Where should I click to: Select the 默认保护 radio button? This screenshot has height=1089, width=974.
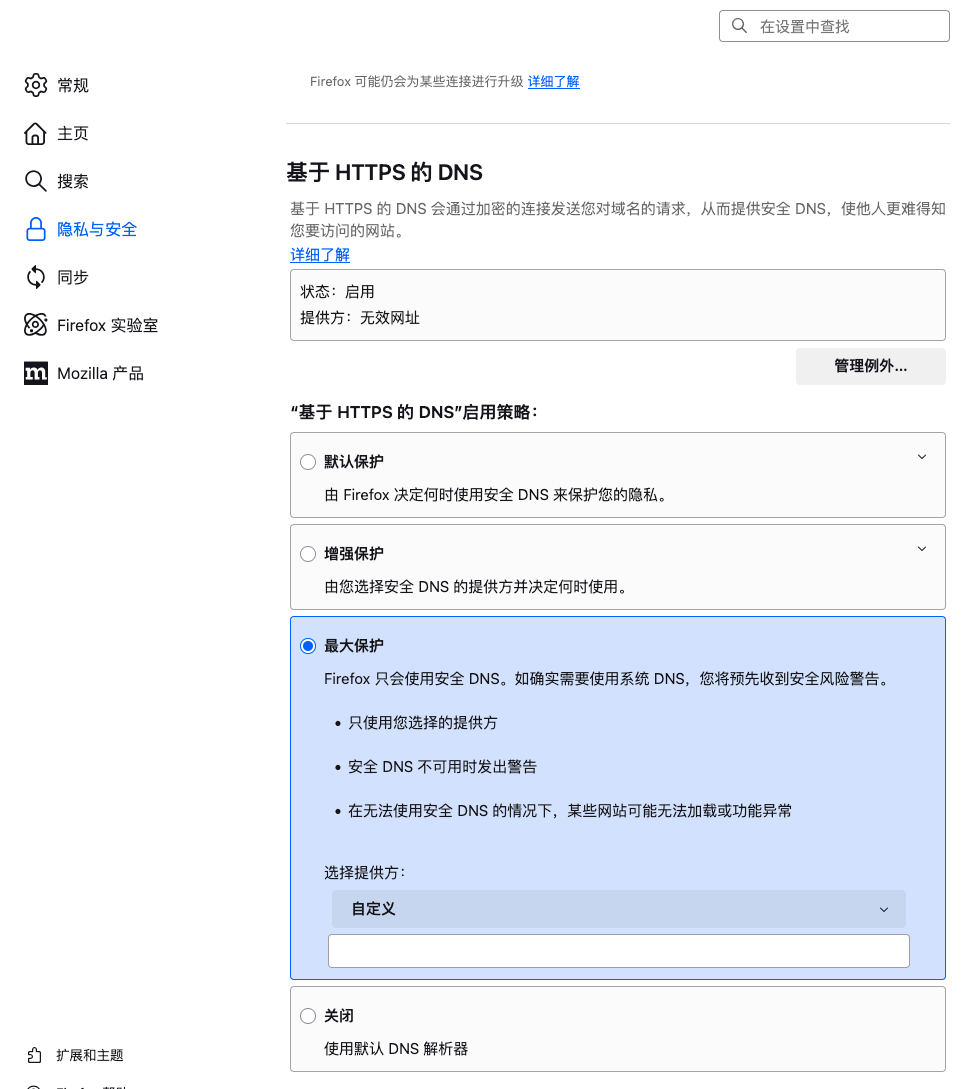(x=308, y=462)
